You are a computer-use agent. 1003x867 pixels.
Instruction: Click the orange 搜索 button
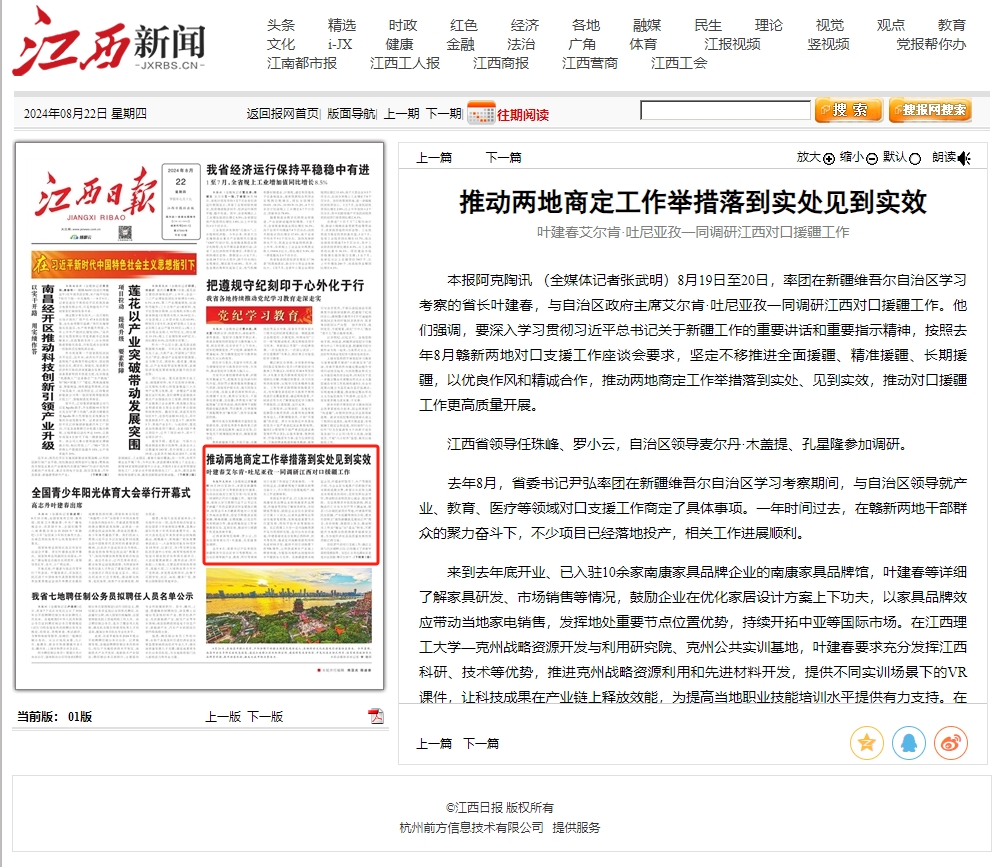(x=848, y=110)
